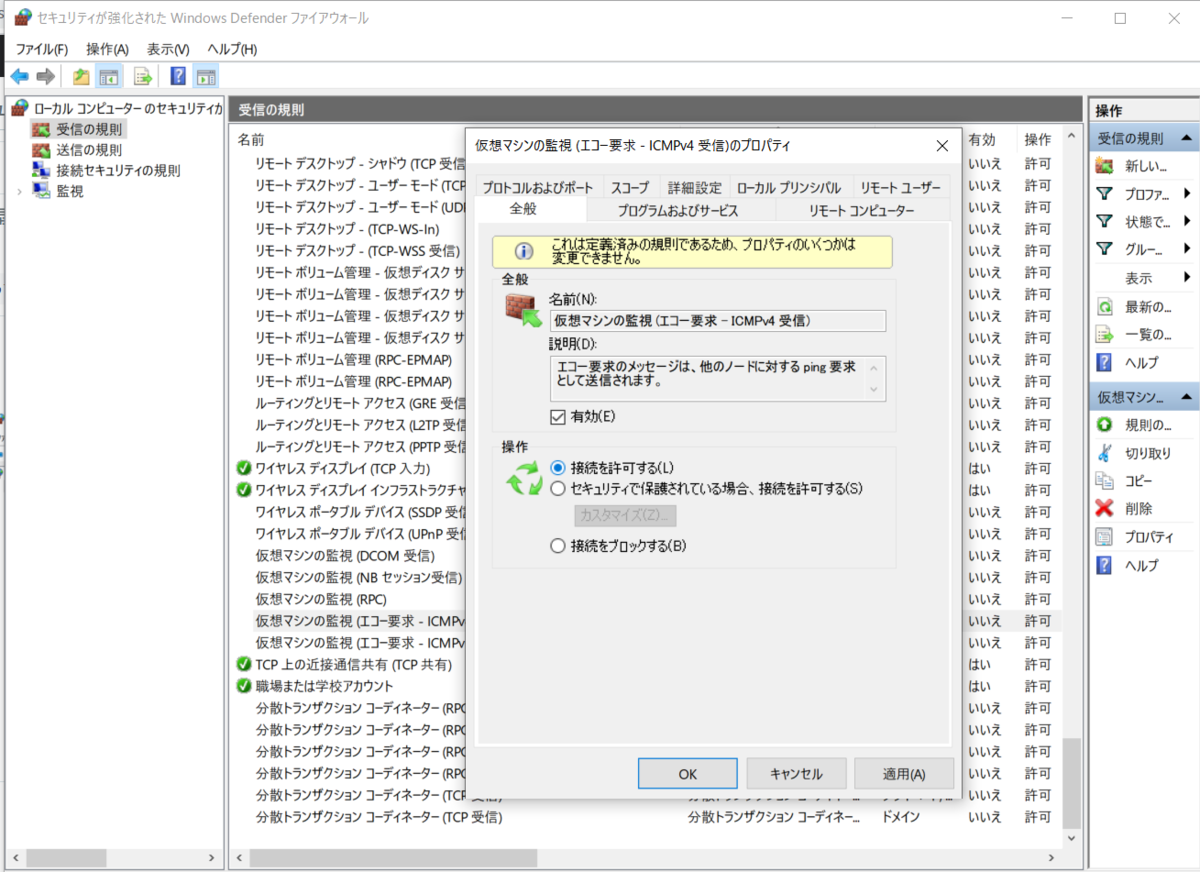
Task: Click the New Rule icon in Actions pane
Action: [x=1105, y=165]
